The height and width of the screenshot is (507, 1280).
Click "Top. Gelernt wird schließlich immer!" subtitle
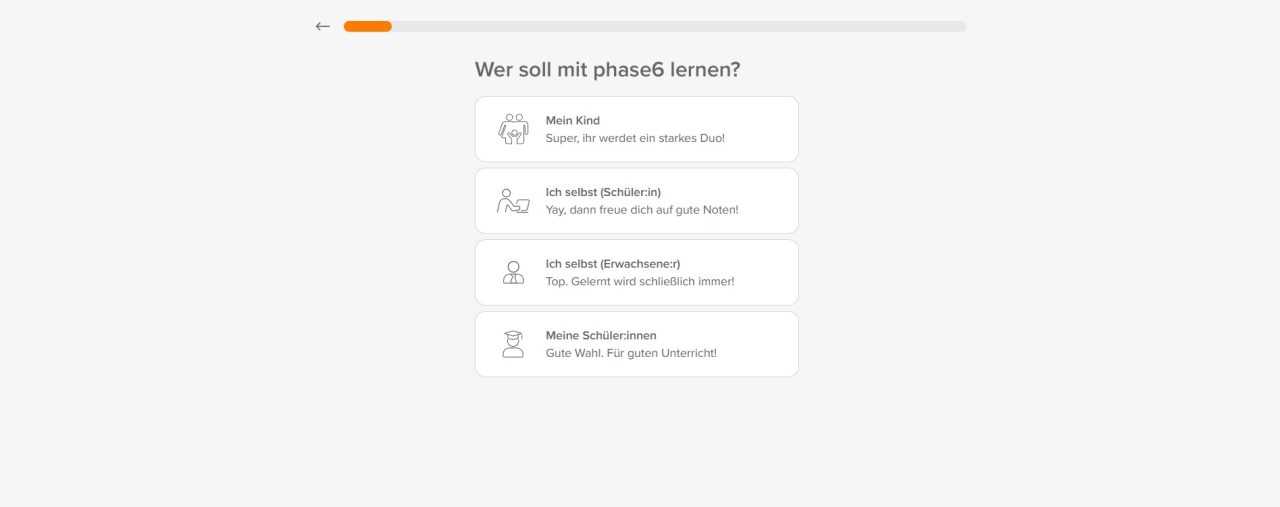tap(640, 282)
